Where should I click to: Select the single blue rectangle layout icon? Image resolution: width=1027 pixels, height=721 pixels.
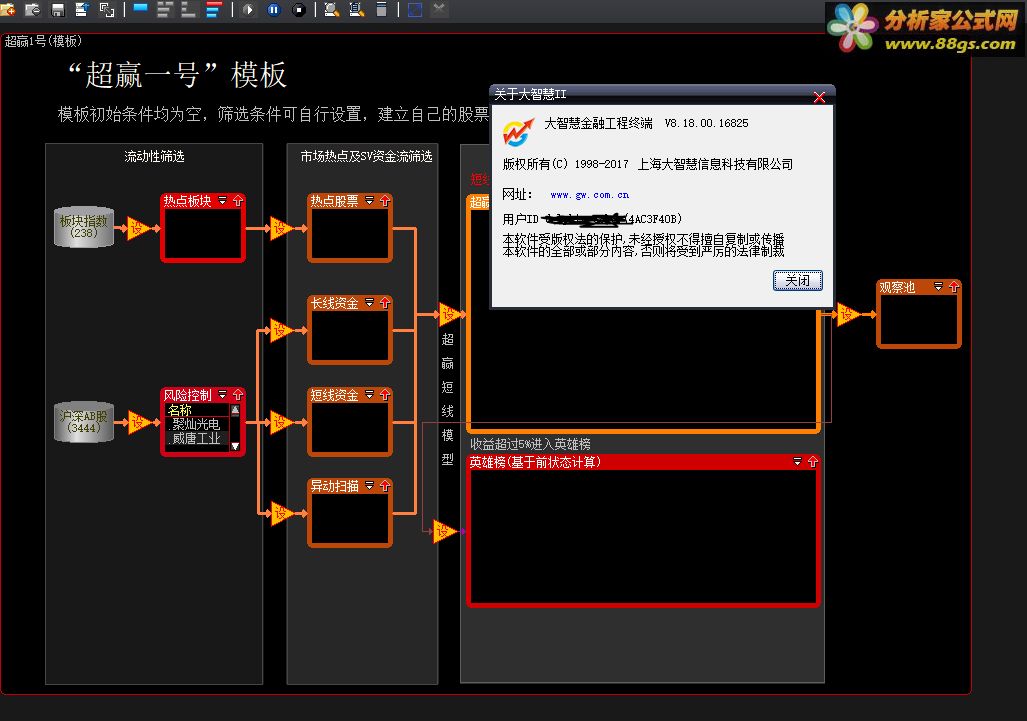pos(140,8)
